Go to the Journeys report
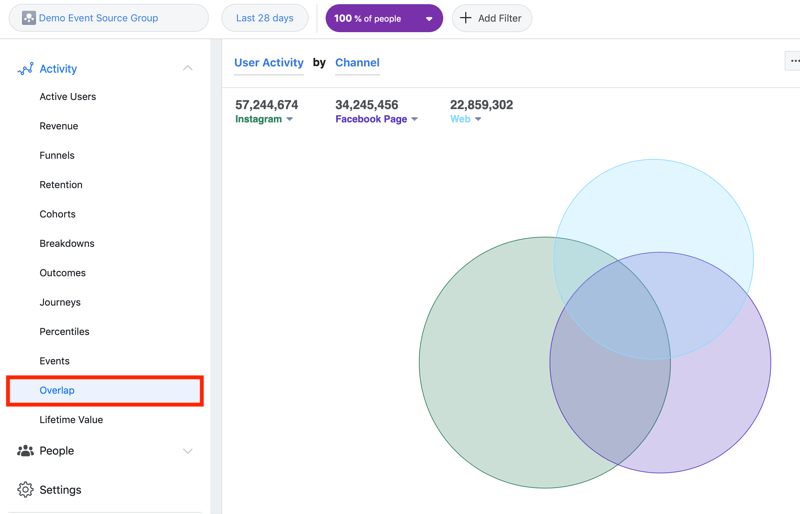The width and height of the screenshot is (800, 514). click(60, 302)
